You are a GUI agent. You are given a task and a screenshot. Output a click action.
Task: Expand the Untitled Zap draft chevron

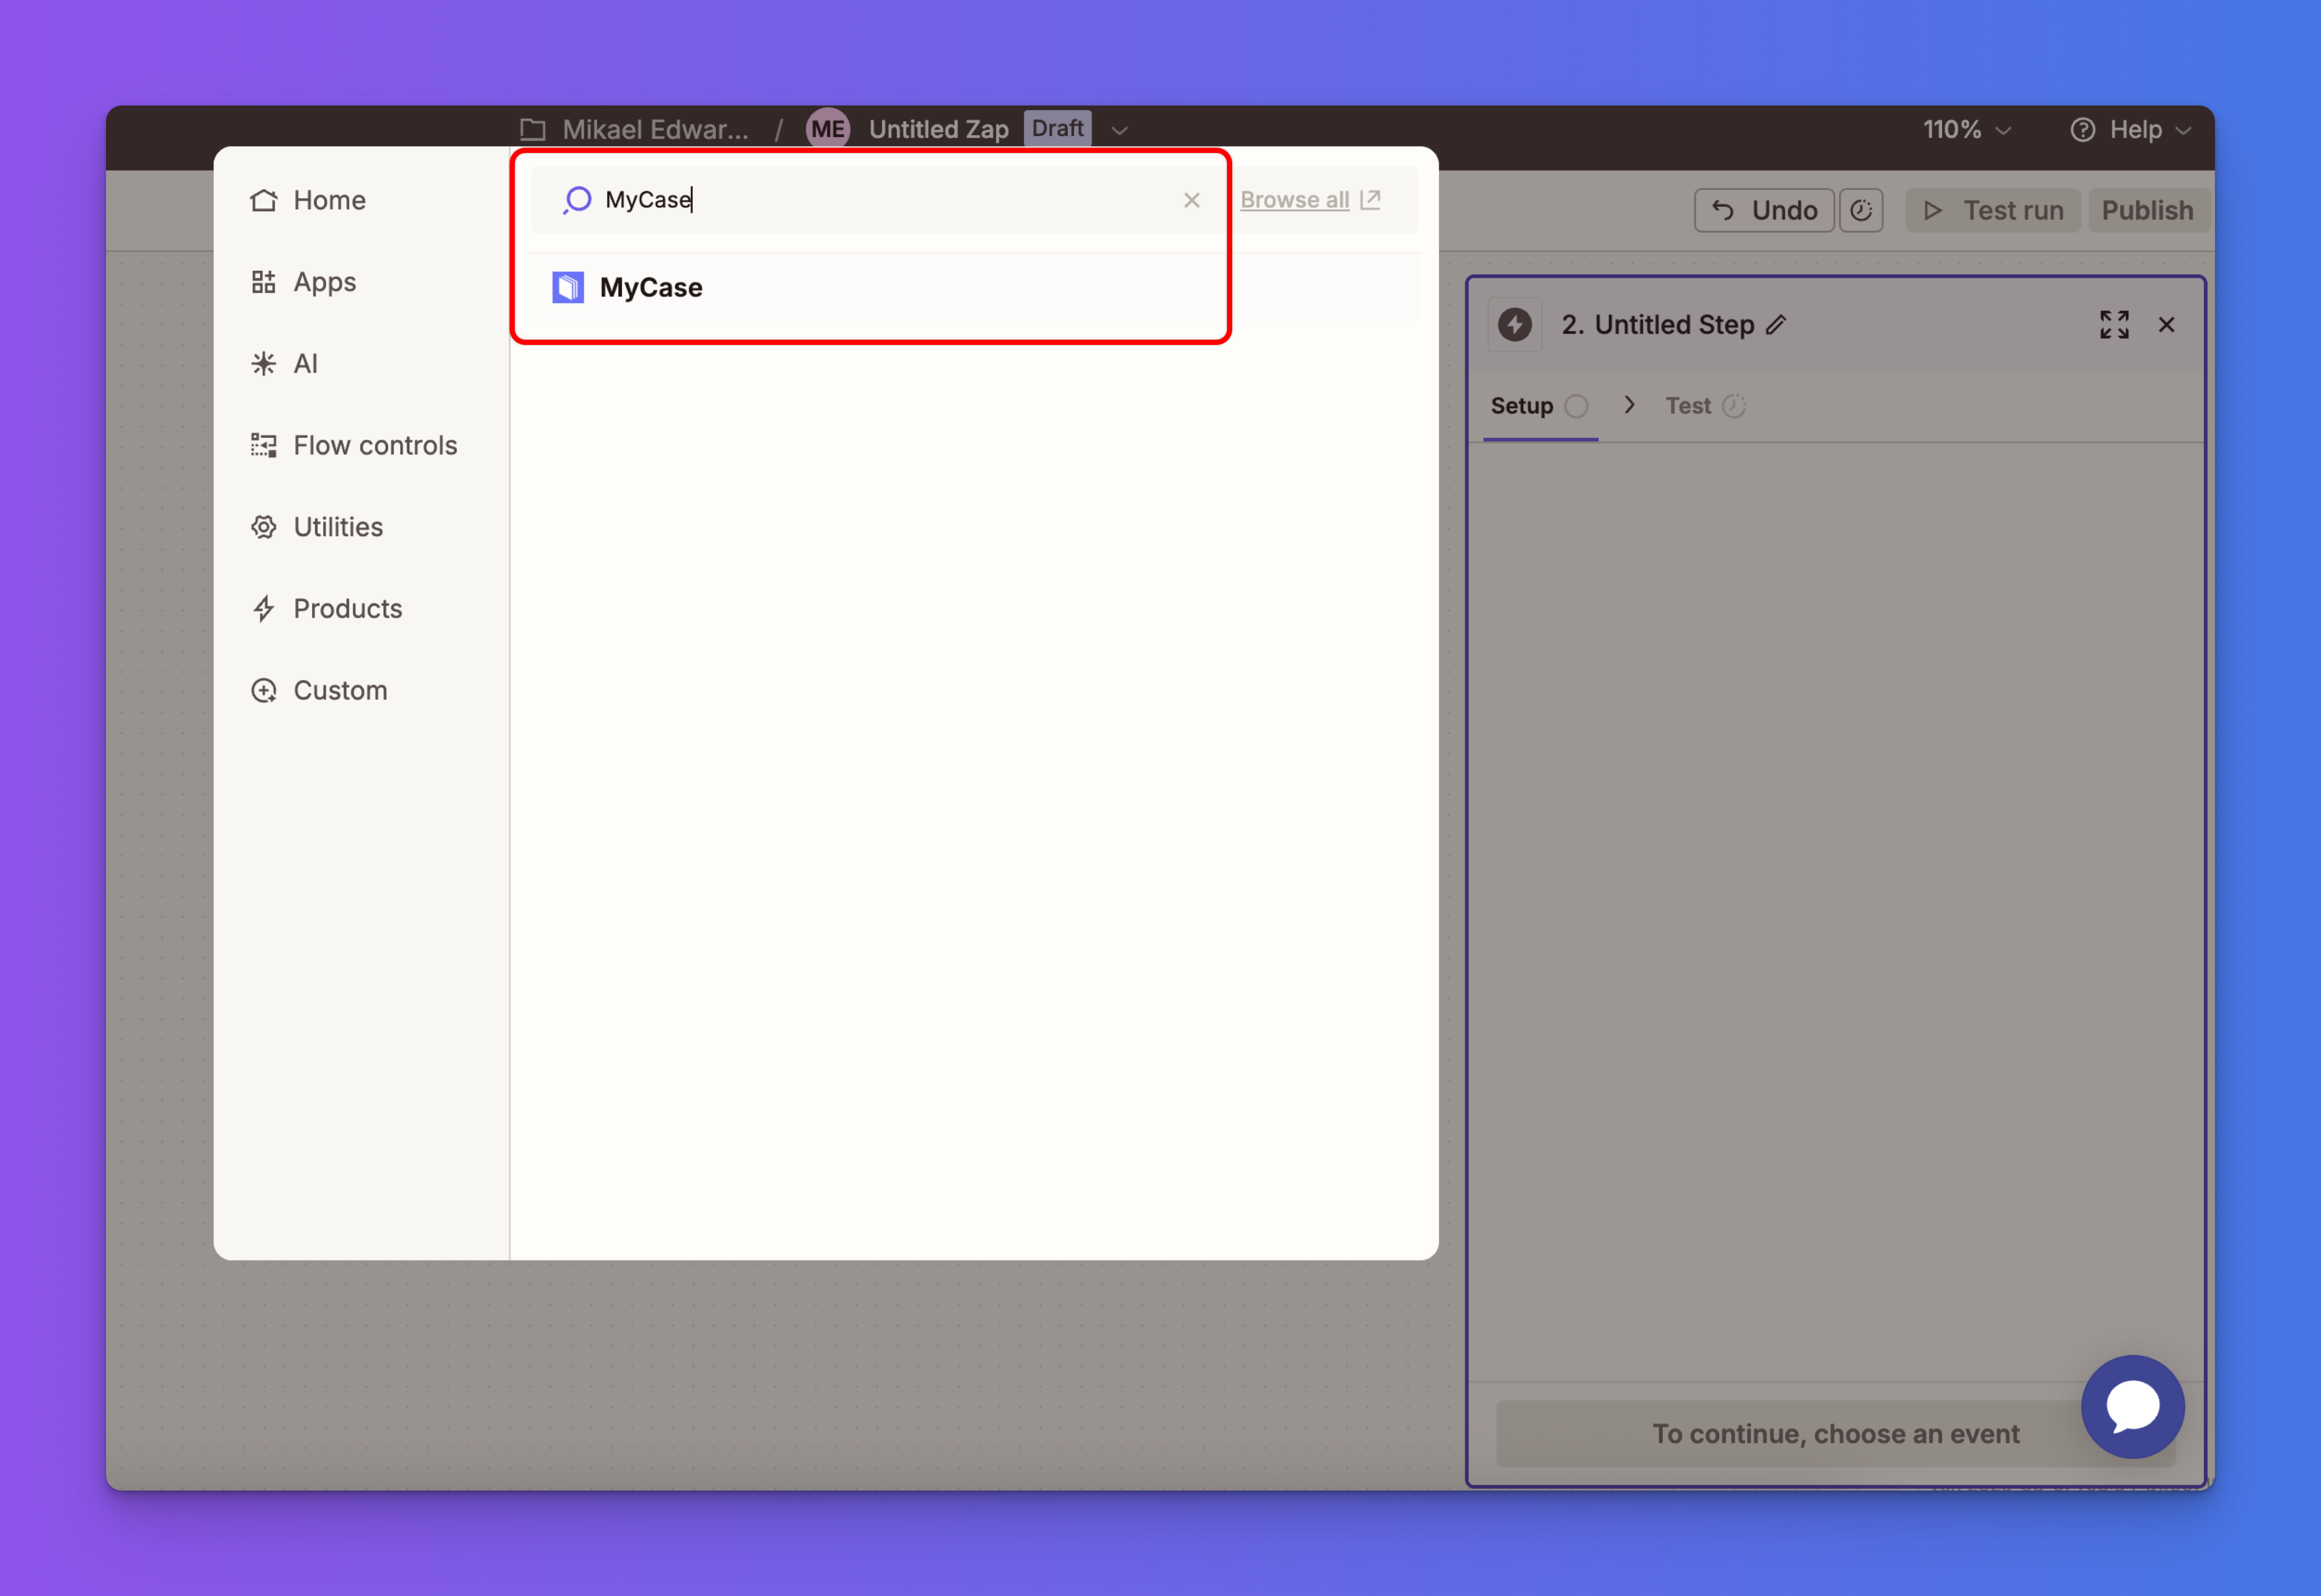[x=1120, y=130]
